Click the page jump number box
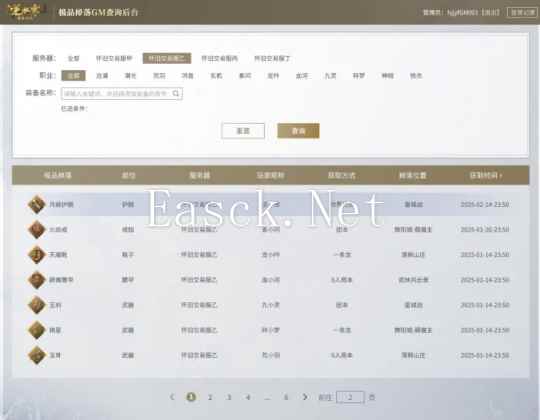The width and height of the screenshot is (540, 420). point(350,397)
